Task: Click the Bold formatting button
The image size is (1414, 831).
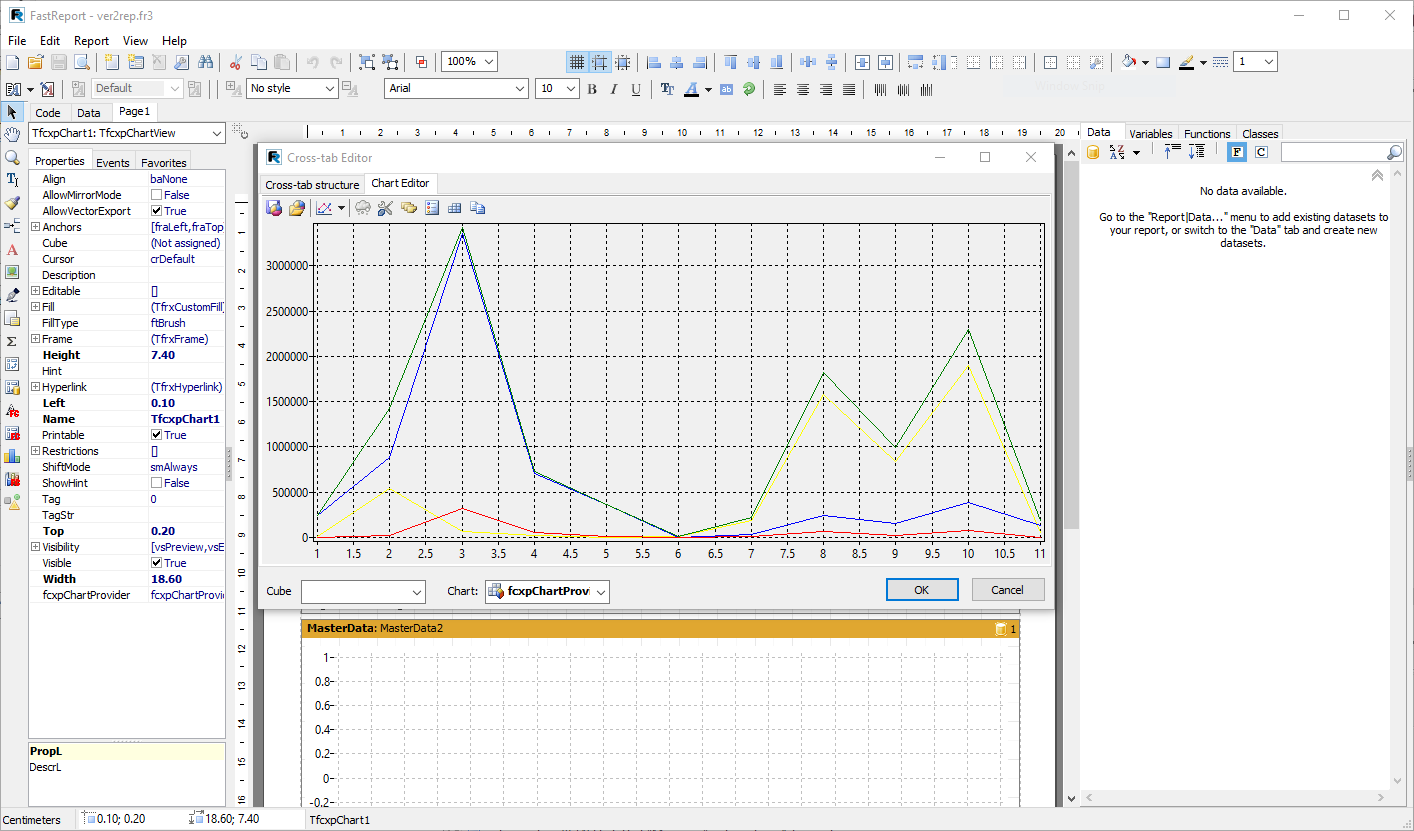Action: click(592, 89)
